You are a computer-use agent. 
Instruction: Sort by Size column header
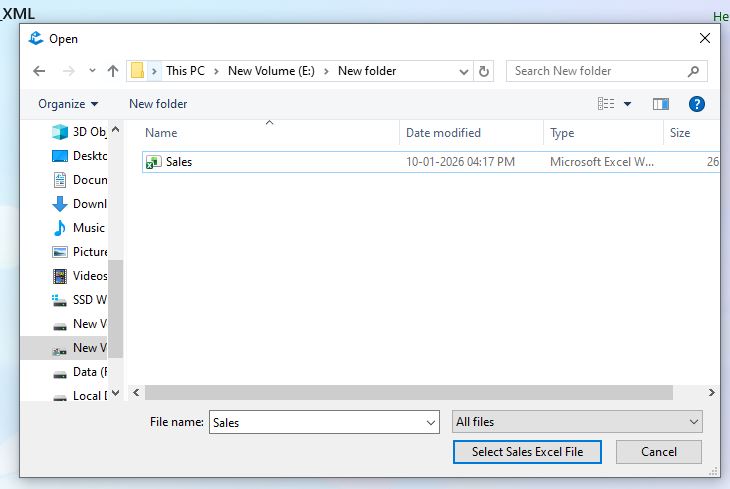pyautogui.click(x=680, y=133)
